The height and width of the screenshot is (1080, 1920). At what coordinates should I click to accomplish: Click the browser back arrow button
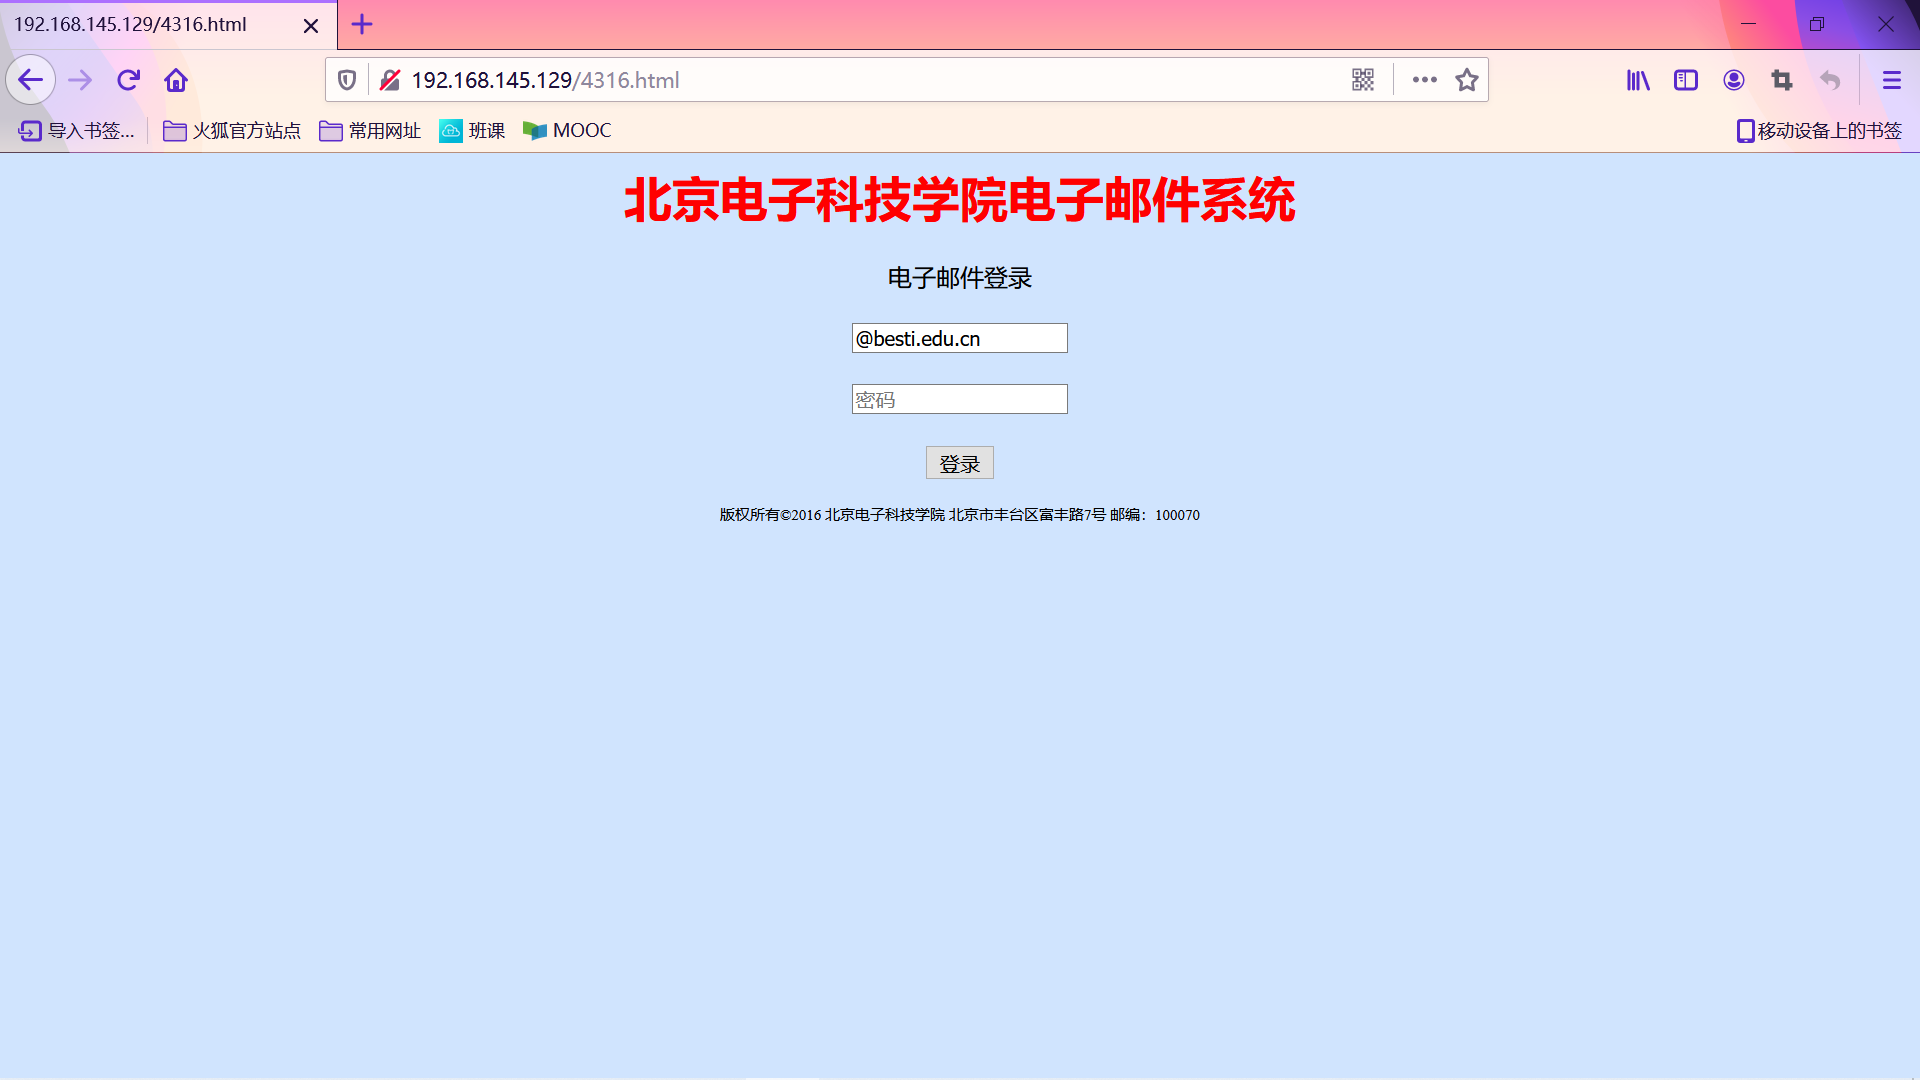click(x=30, y=80)
